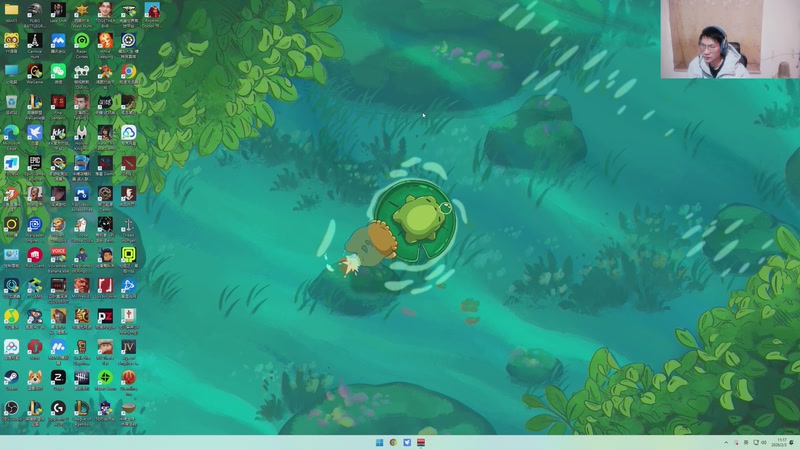Open OBS Studio desktop shortcut
Image resolution: width=800 pixels, height=450 pixels.
coord(11,408)
